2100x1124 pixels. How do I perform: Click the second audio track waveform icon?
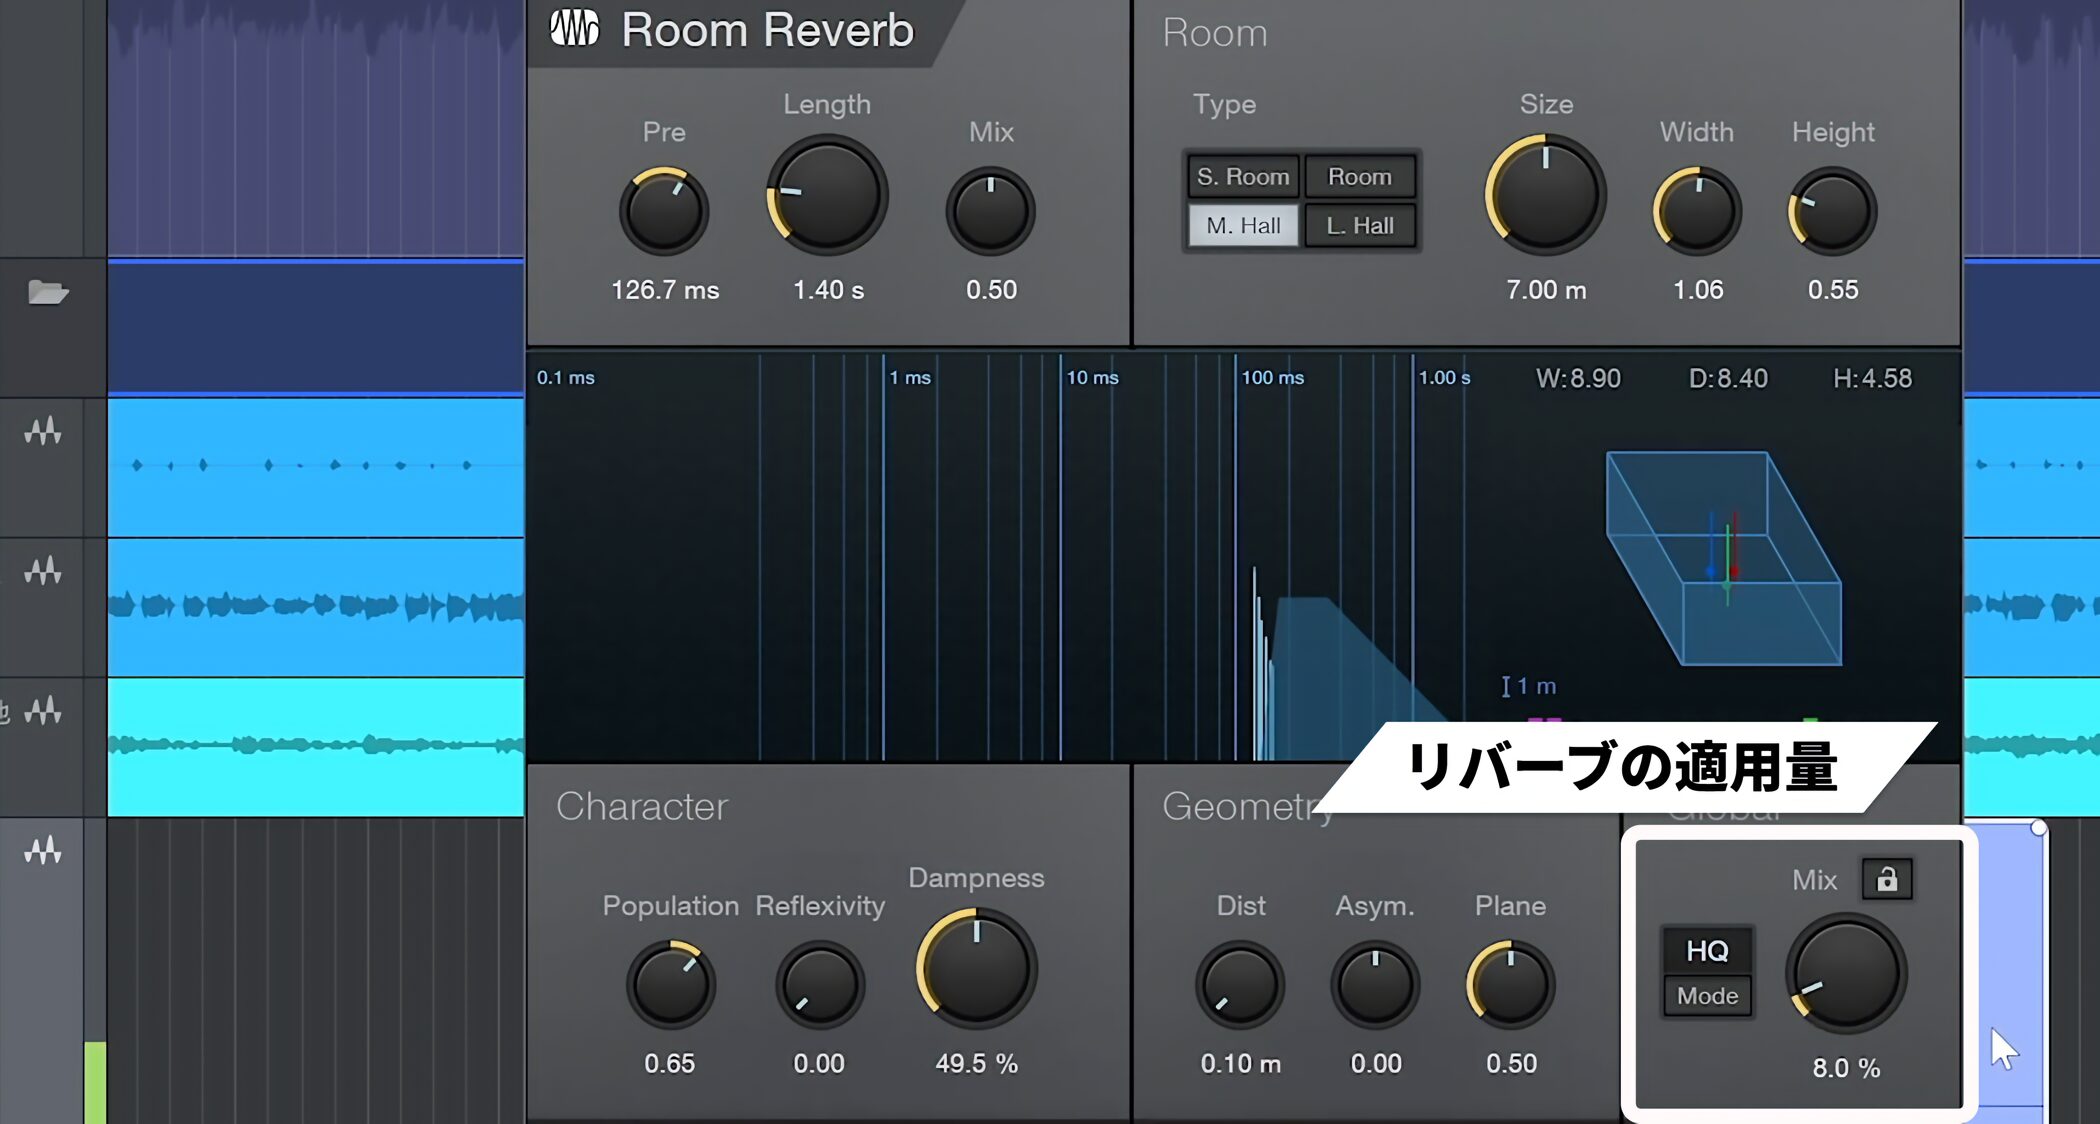click(43, 571)
